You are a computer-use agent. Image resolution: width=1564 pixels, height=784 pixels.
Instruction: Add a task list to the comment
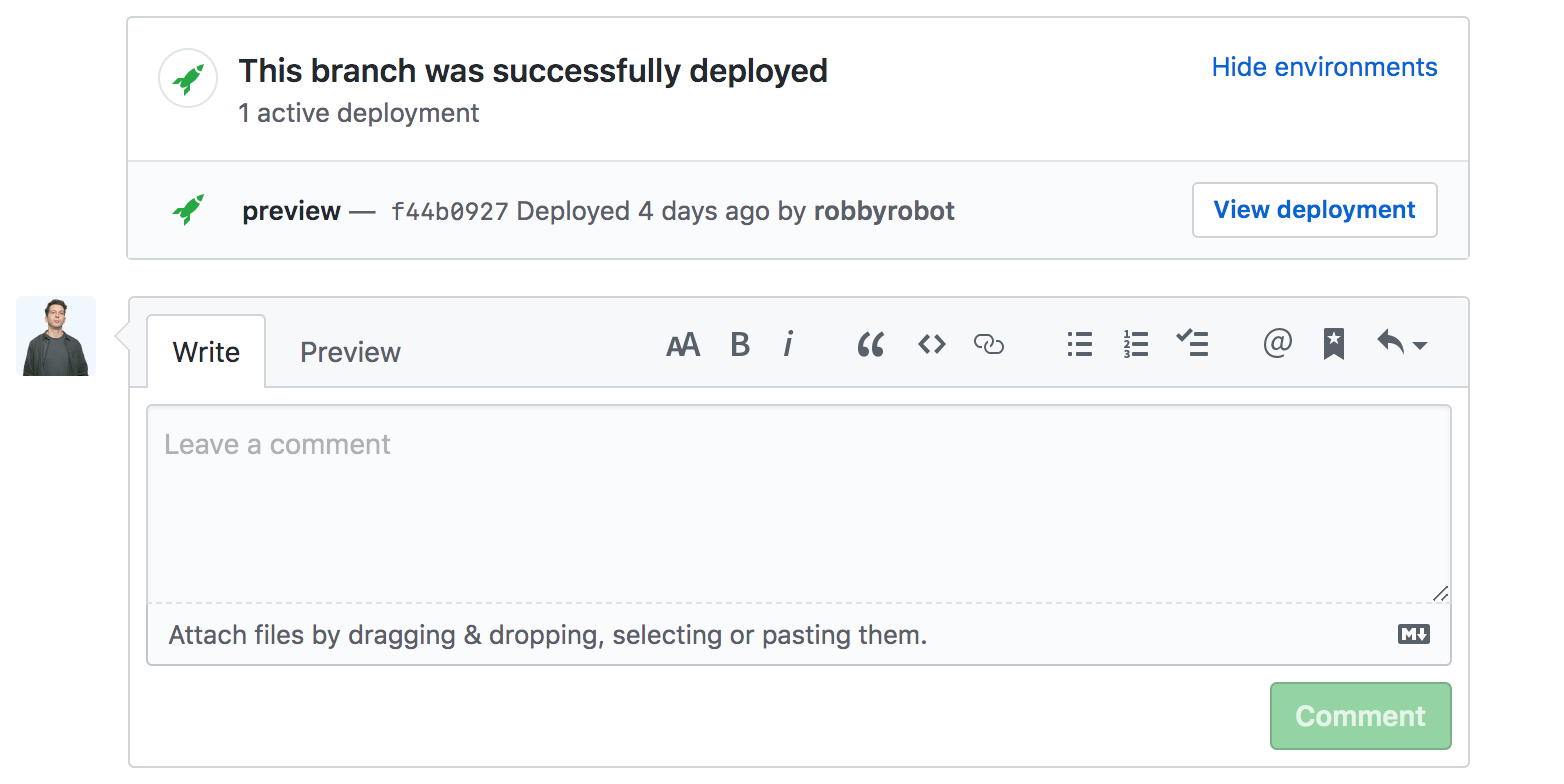click(x=1192, y=344)
